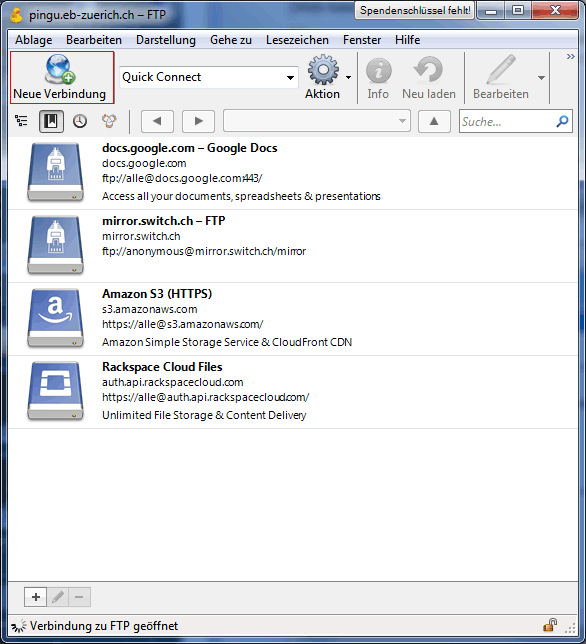Viewport: 586px width, 644px height.
Task: Maximize the Cyberduck window
Action: 518,11
